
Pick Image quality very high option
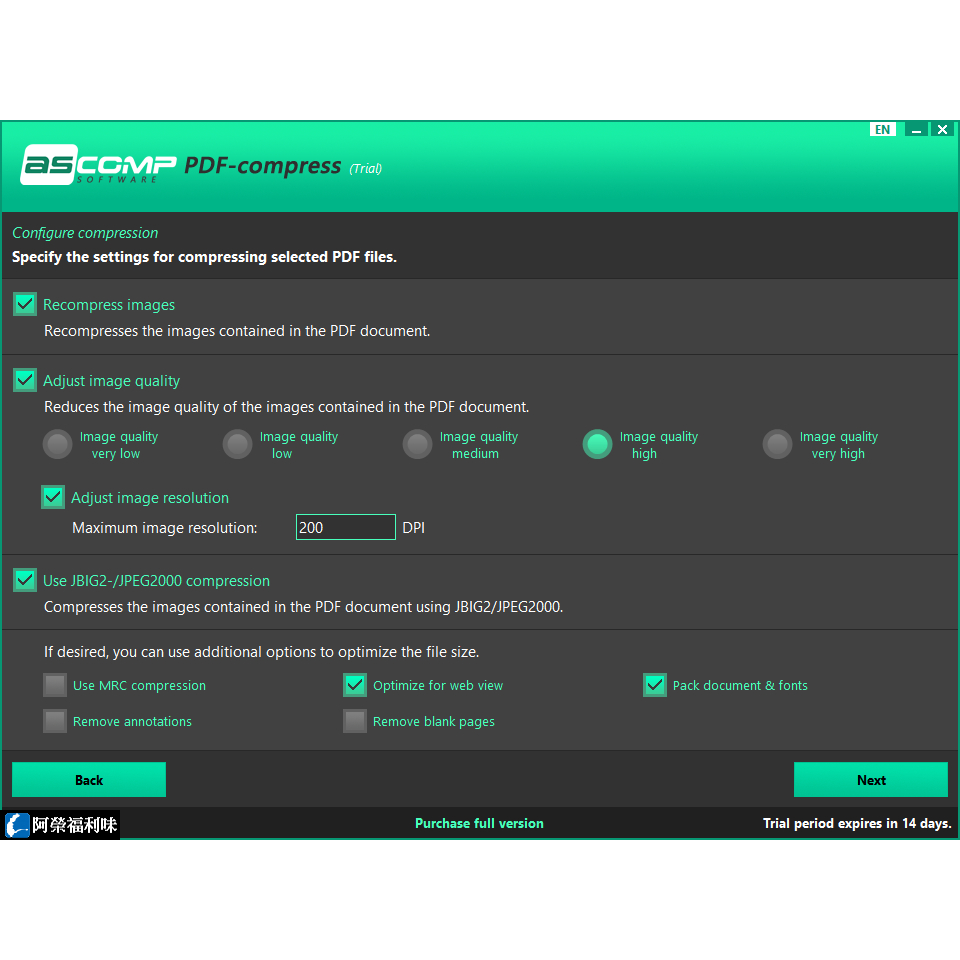point(778,444)
